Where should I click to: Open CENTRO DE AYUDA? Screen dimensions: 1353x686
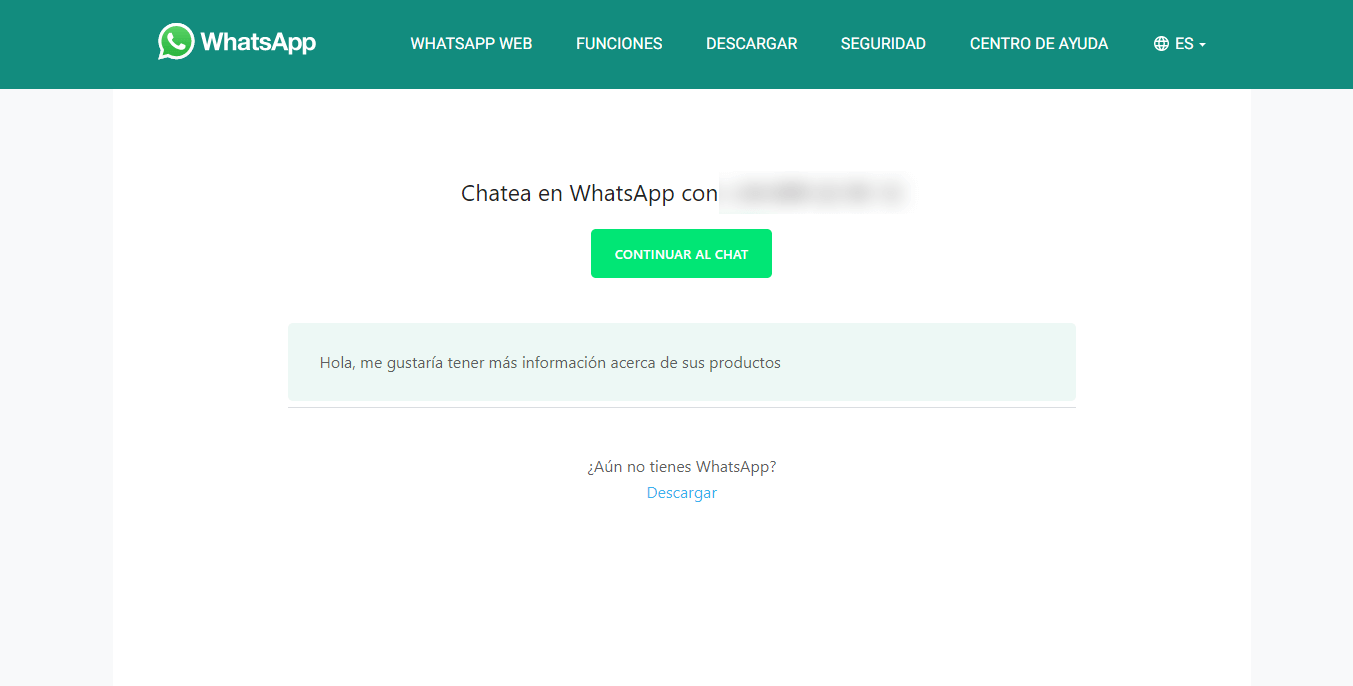[1039, 44]
